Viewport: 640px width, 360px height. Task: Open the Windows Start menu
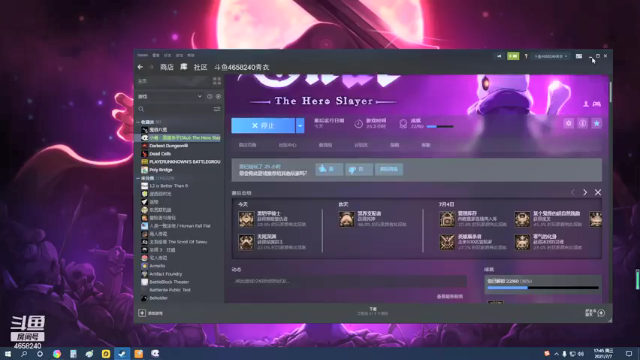7,353
